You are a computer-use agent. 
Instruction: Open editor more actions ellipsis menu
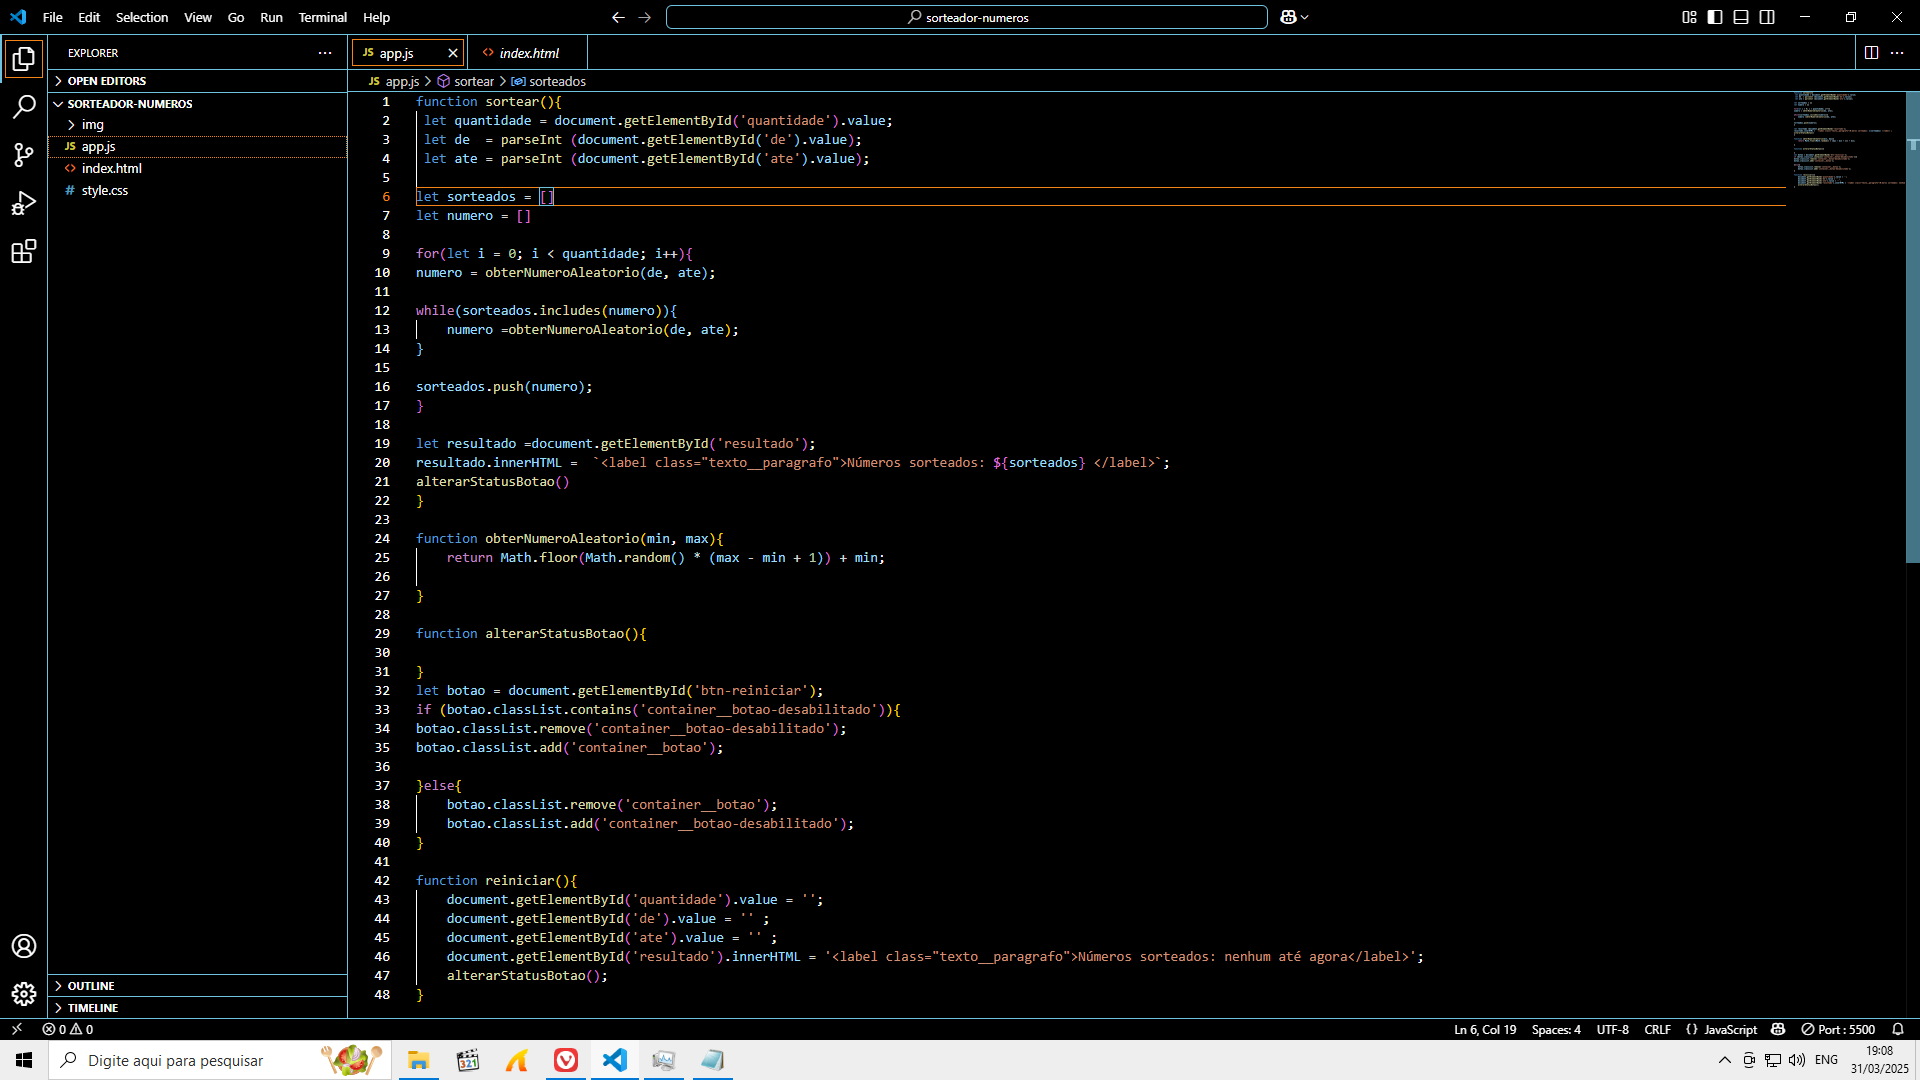[1897, 53]
